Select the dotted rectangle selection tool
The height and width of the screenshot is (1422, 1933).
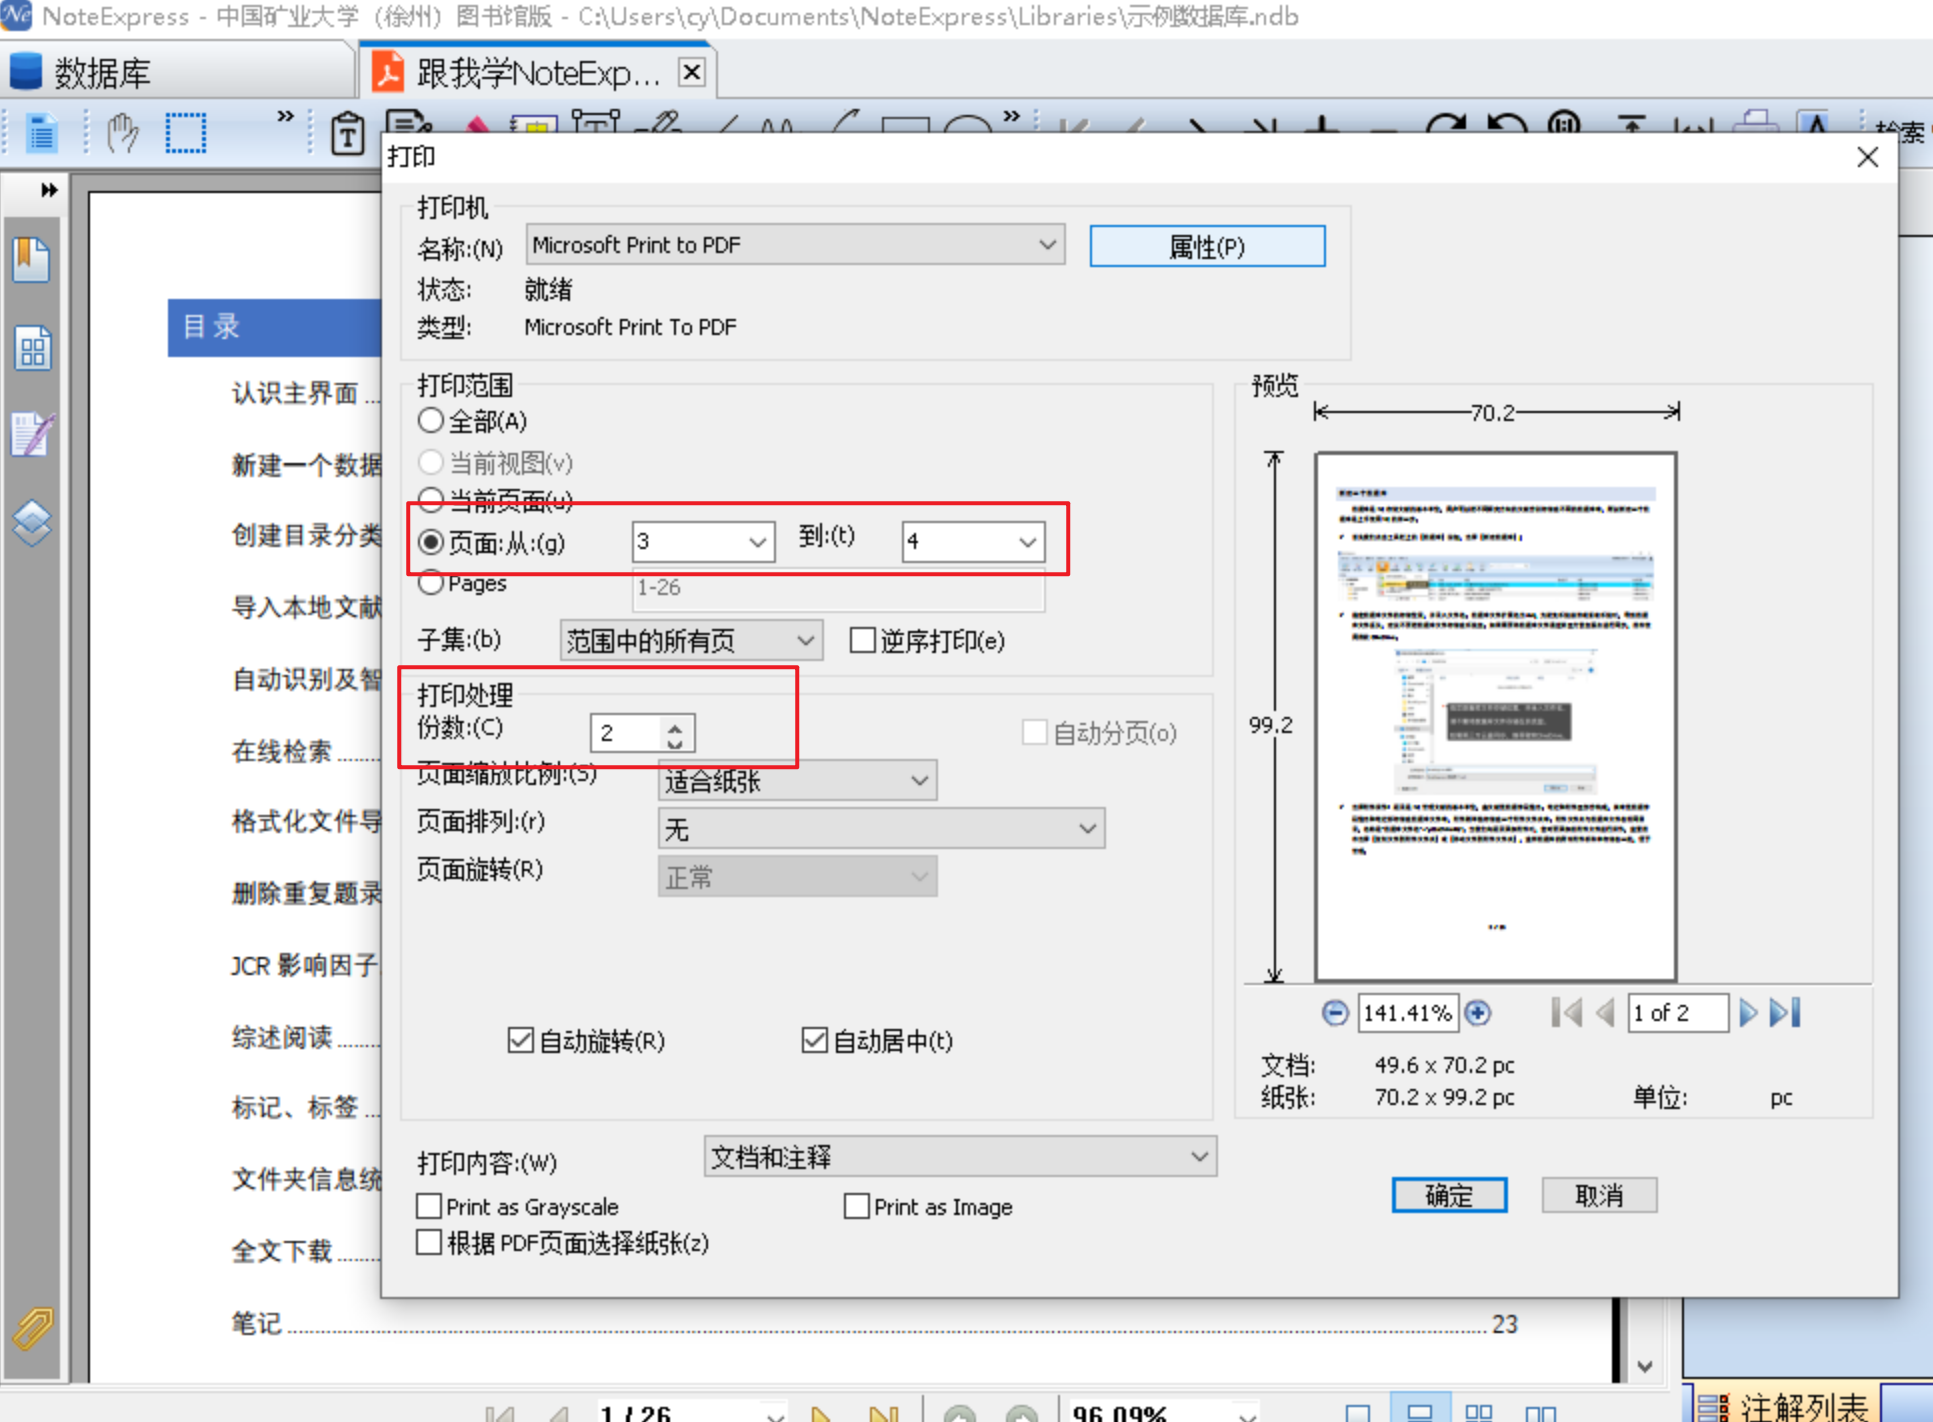click(186, 133)
